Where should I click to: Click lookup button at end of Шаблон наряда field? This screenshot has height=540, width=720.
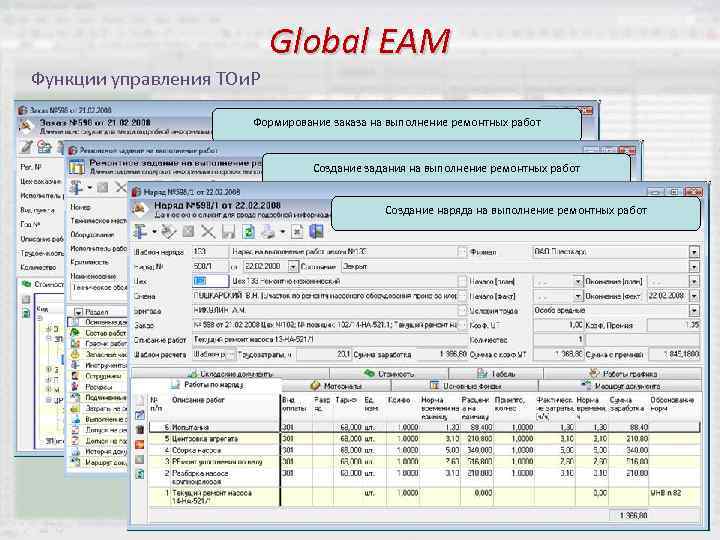point(462,252)
